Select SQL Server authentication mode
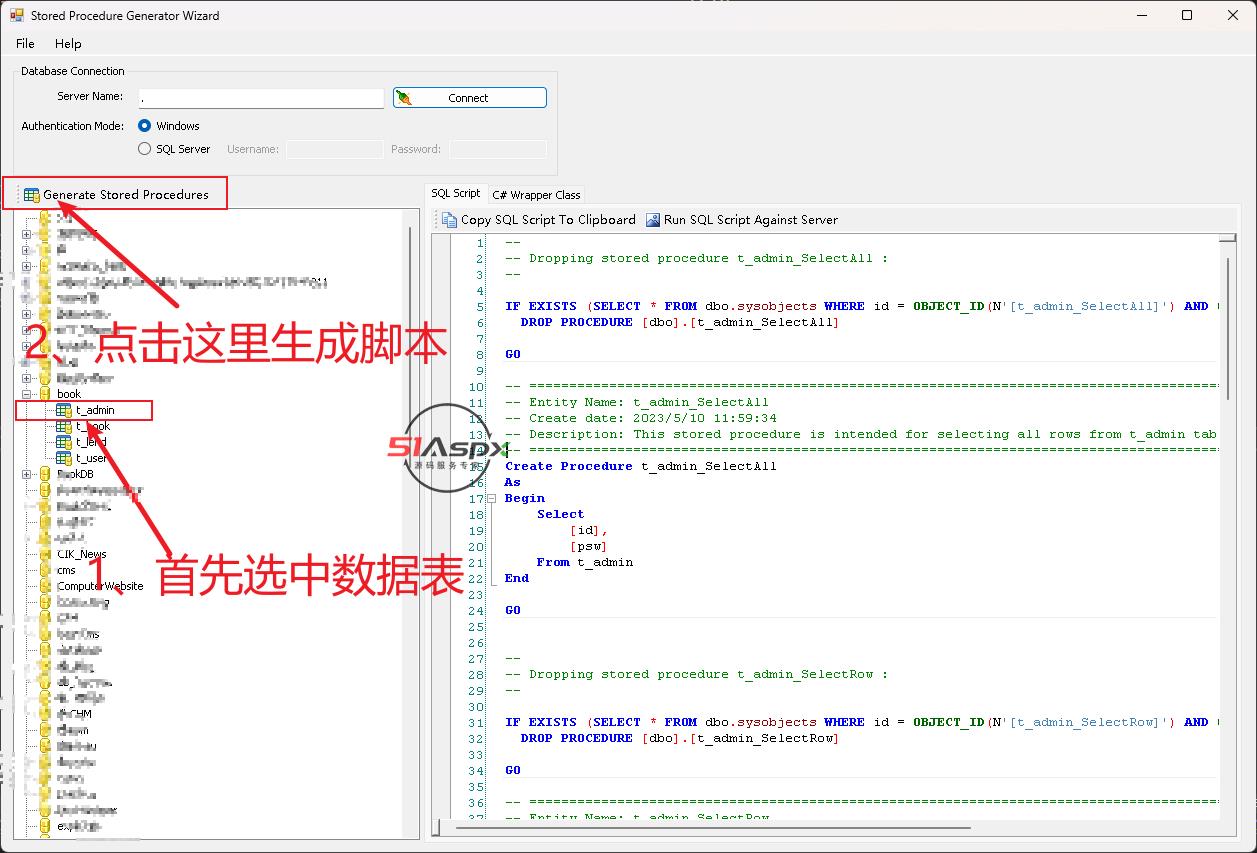 (145, 149)
